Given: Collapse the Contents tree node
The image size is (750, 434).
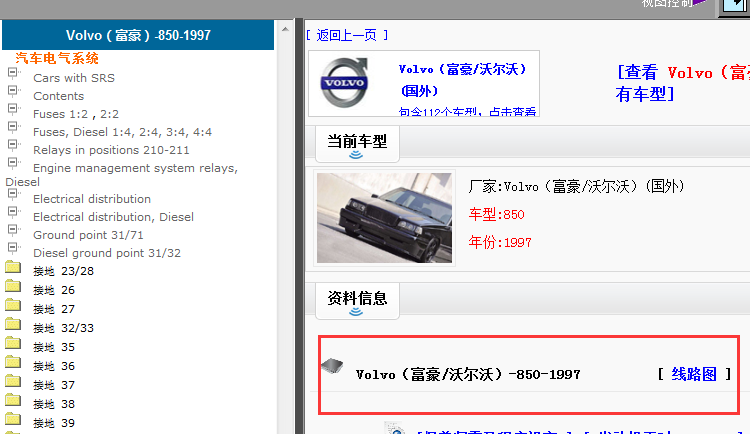Looking at the screenshot, I should 12,91.
